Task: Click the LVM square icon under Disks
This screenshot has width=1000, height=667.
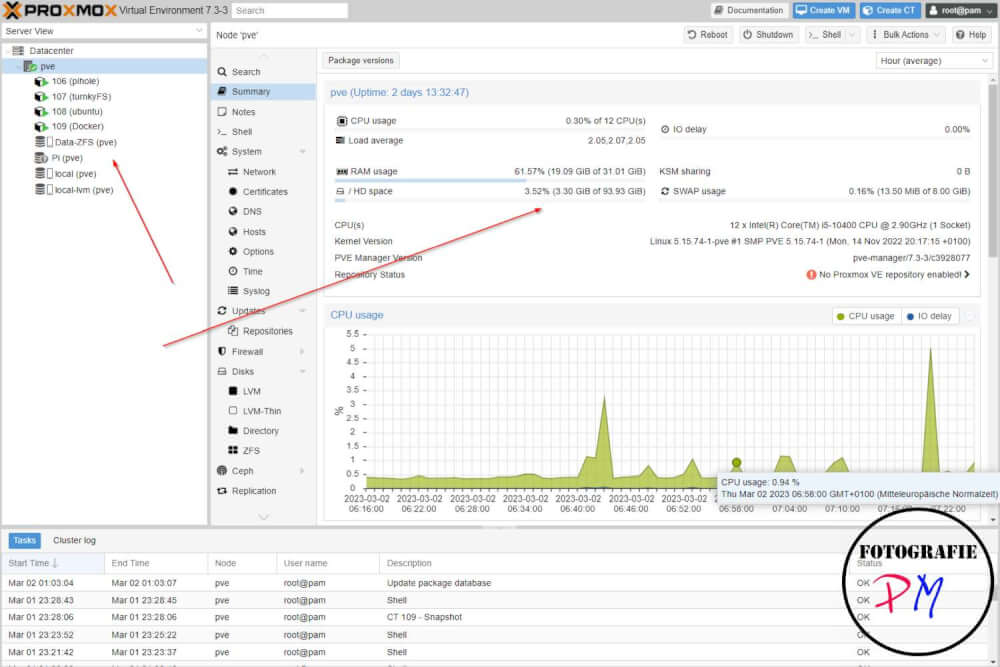Action: tap(233, 391)
